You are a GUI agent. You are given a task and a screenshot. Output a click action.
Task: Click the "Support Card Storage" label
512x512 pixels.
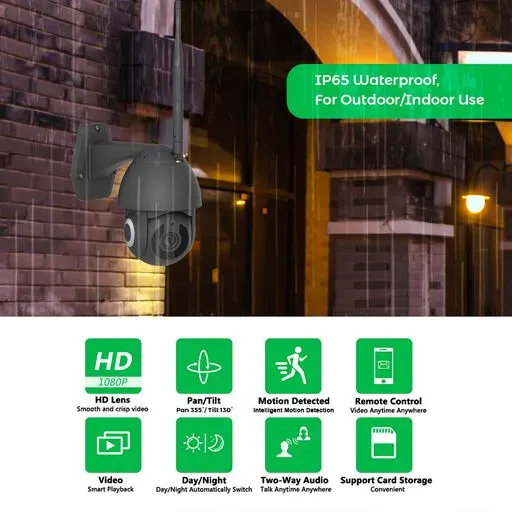click(386, 480)
